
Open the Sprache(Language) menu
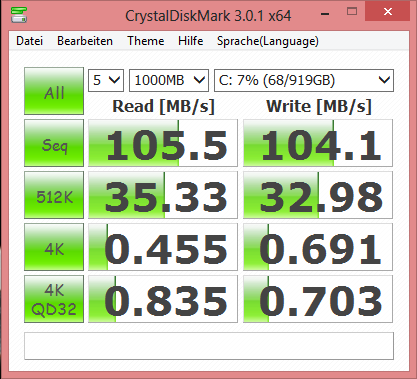268,41
